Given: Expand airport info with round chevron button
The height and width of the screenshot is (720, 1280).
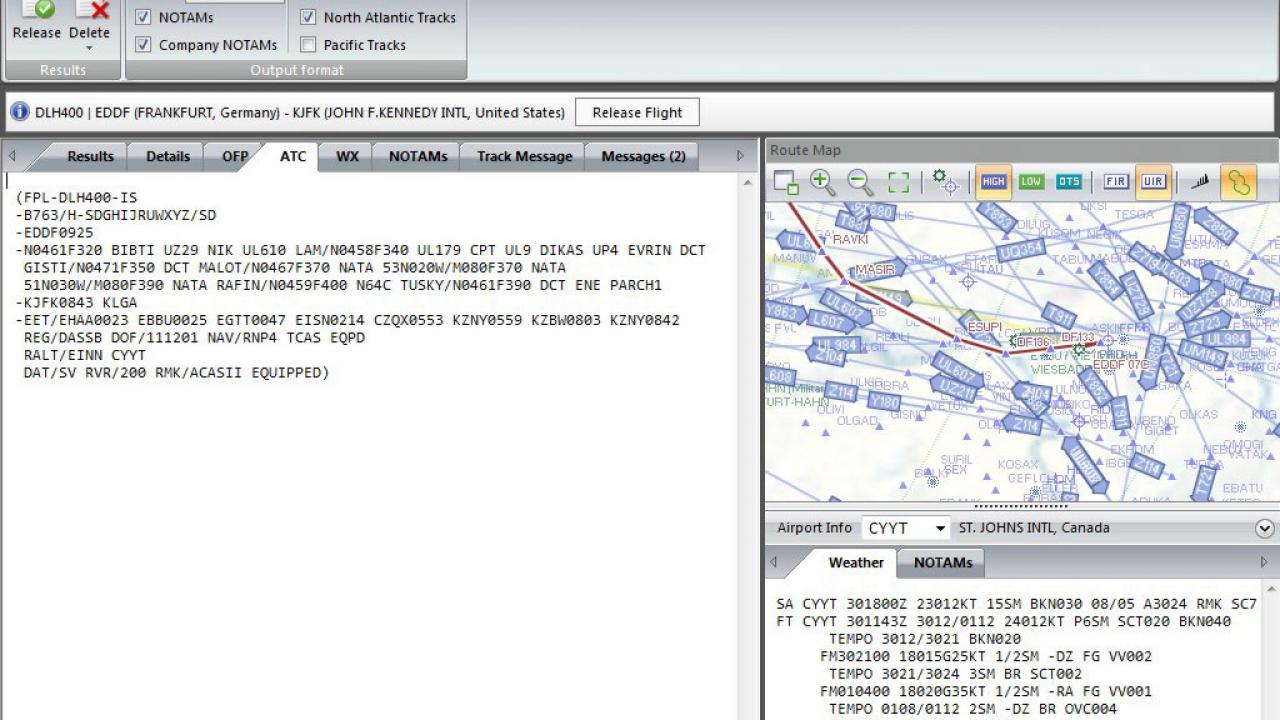Looking at the screenshot, I should point(1264,528).
